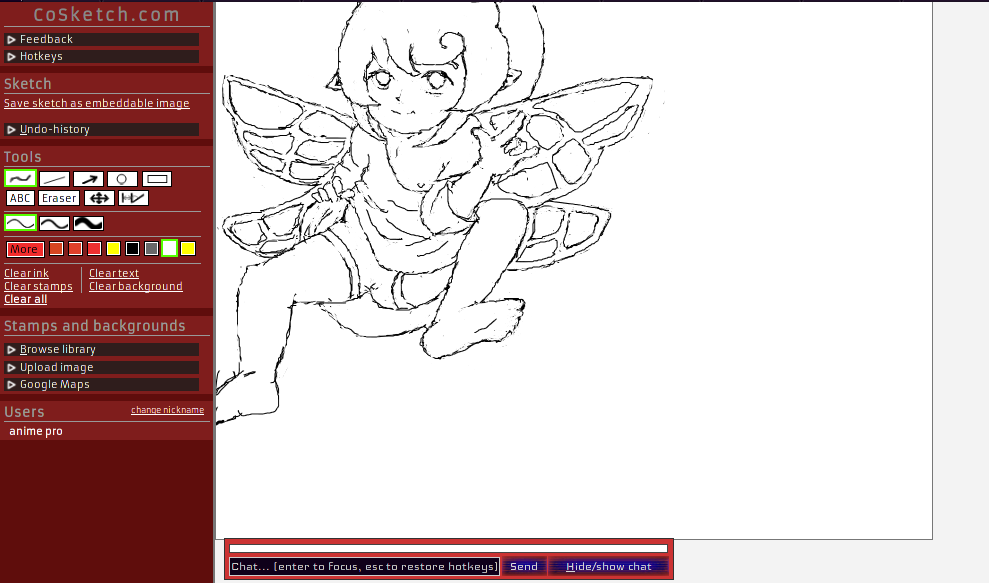Screen dimensions: 989x583
Task: Select the measure/checkmark tool next to pan
Action: (x=134, y=198)
